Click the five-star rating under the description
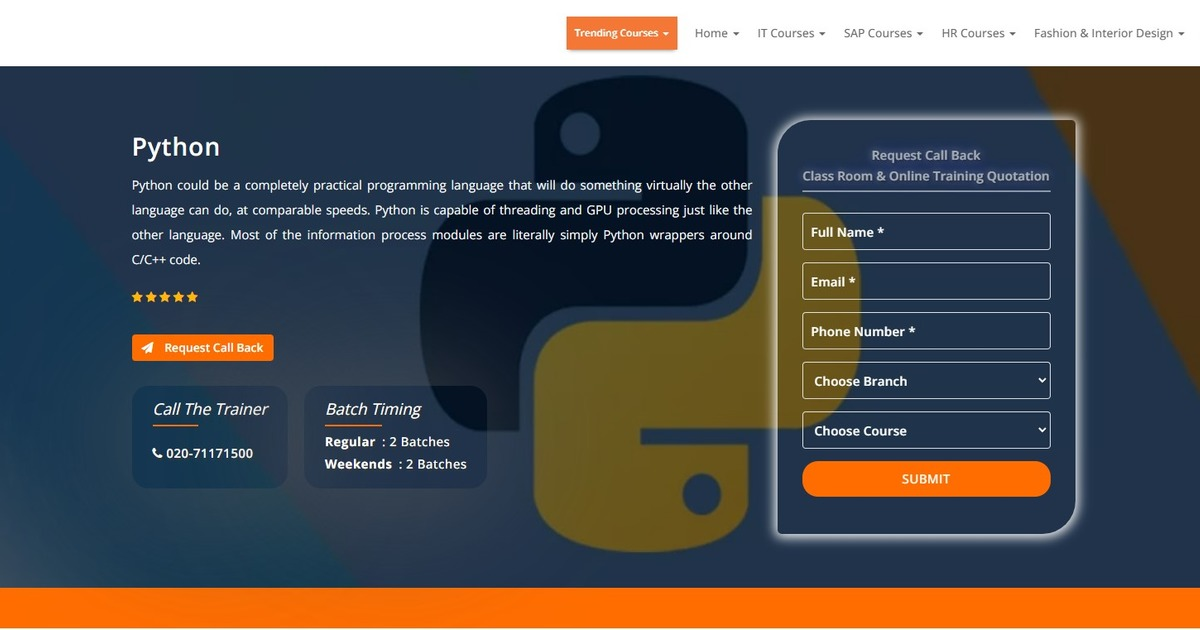 (165, 297)
